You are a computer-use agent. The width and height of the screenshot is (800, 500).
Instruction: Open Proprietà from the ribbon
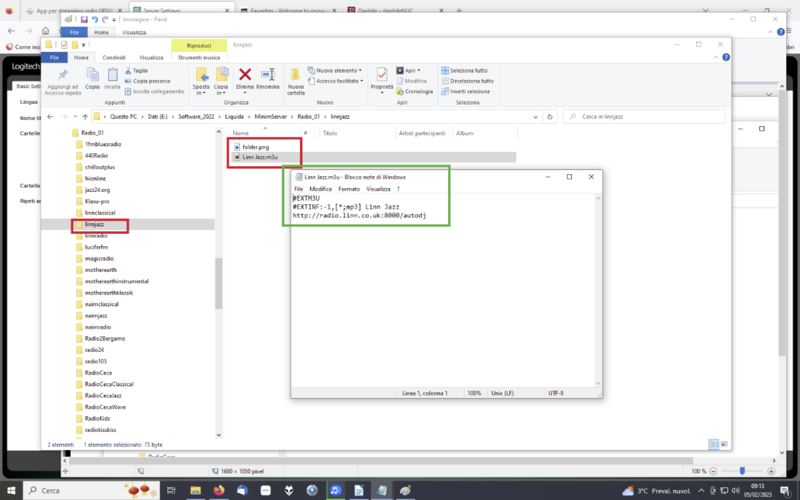(381, 75)
